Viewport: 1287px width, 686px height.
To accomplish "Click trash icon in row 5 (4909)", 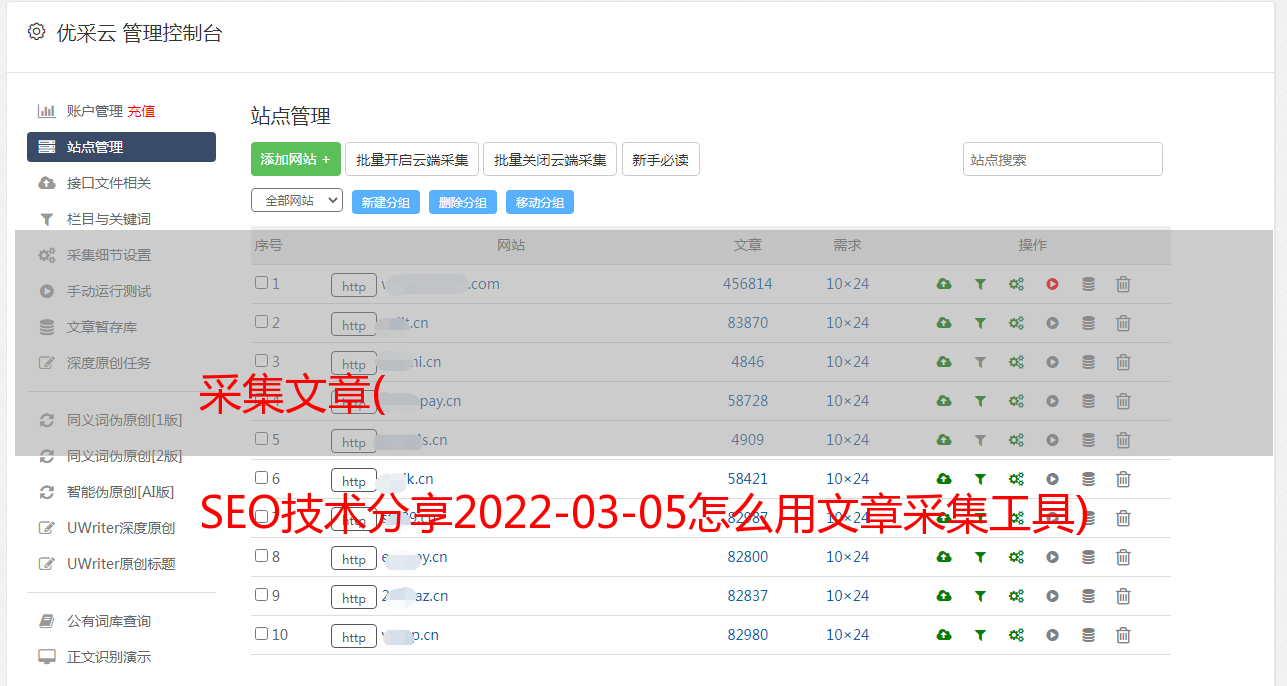I will 1123,440.
